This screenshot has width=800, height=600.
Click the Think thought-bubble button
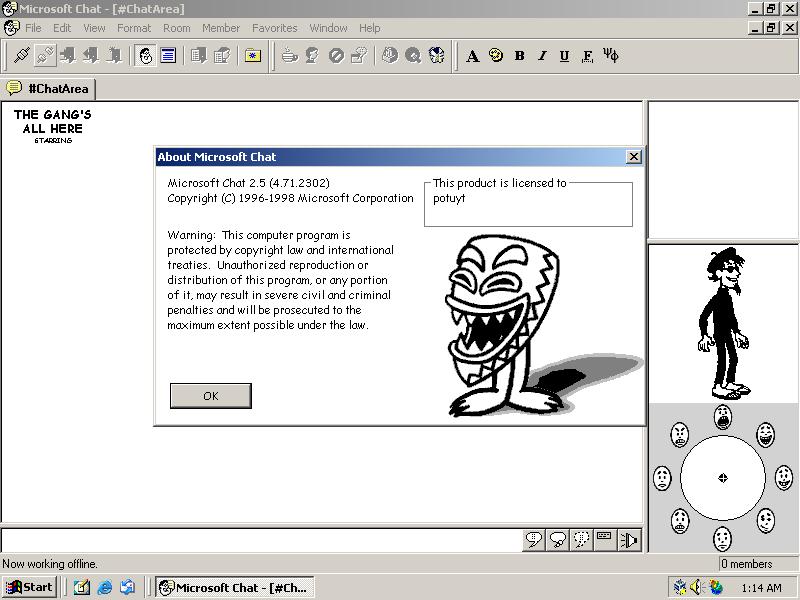click(558, 540)
